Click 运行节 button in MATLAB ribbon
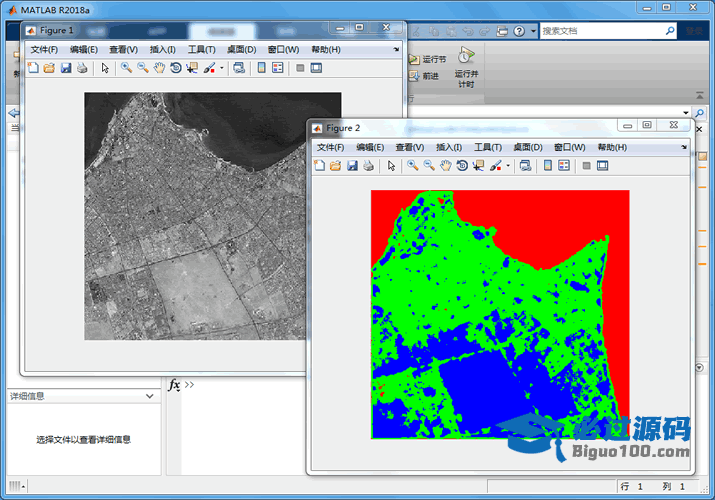This screenshot has width=715, height=500. pyautogui.click(x=428, y=59)
